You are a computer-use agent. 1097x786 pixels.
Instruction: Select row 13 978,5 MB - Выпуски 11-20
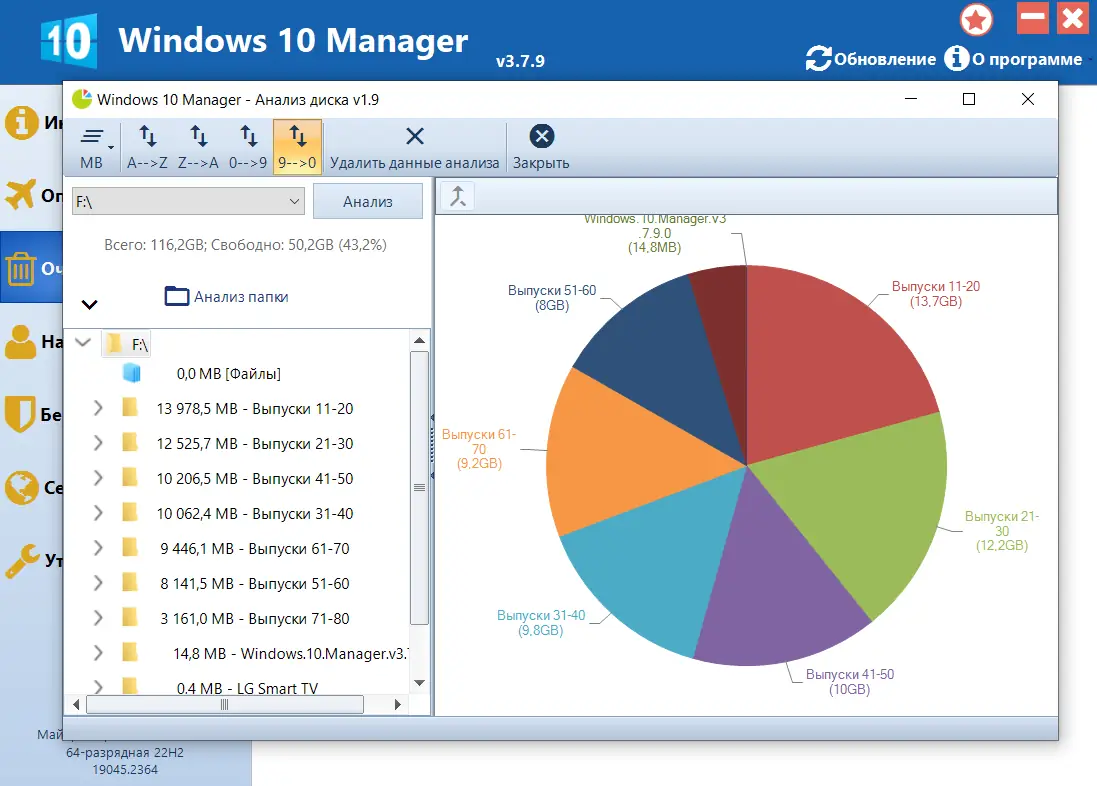(255, 409)
